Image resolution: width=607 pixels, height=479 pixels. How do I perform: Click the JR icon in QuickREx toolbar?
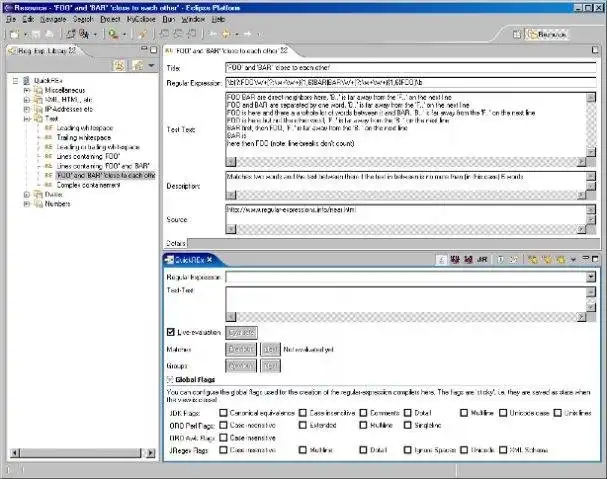coord(482,259)
